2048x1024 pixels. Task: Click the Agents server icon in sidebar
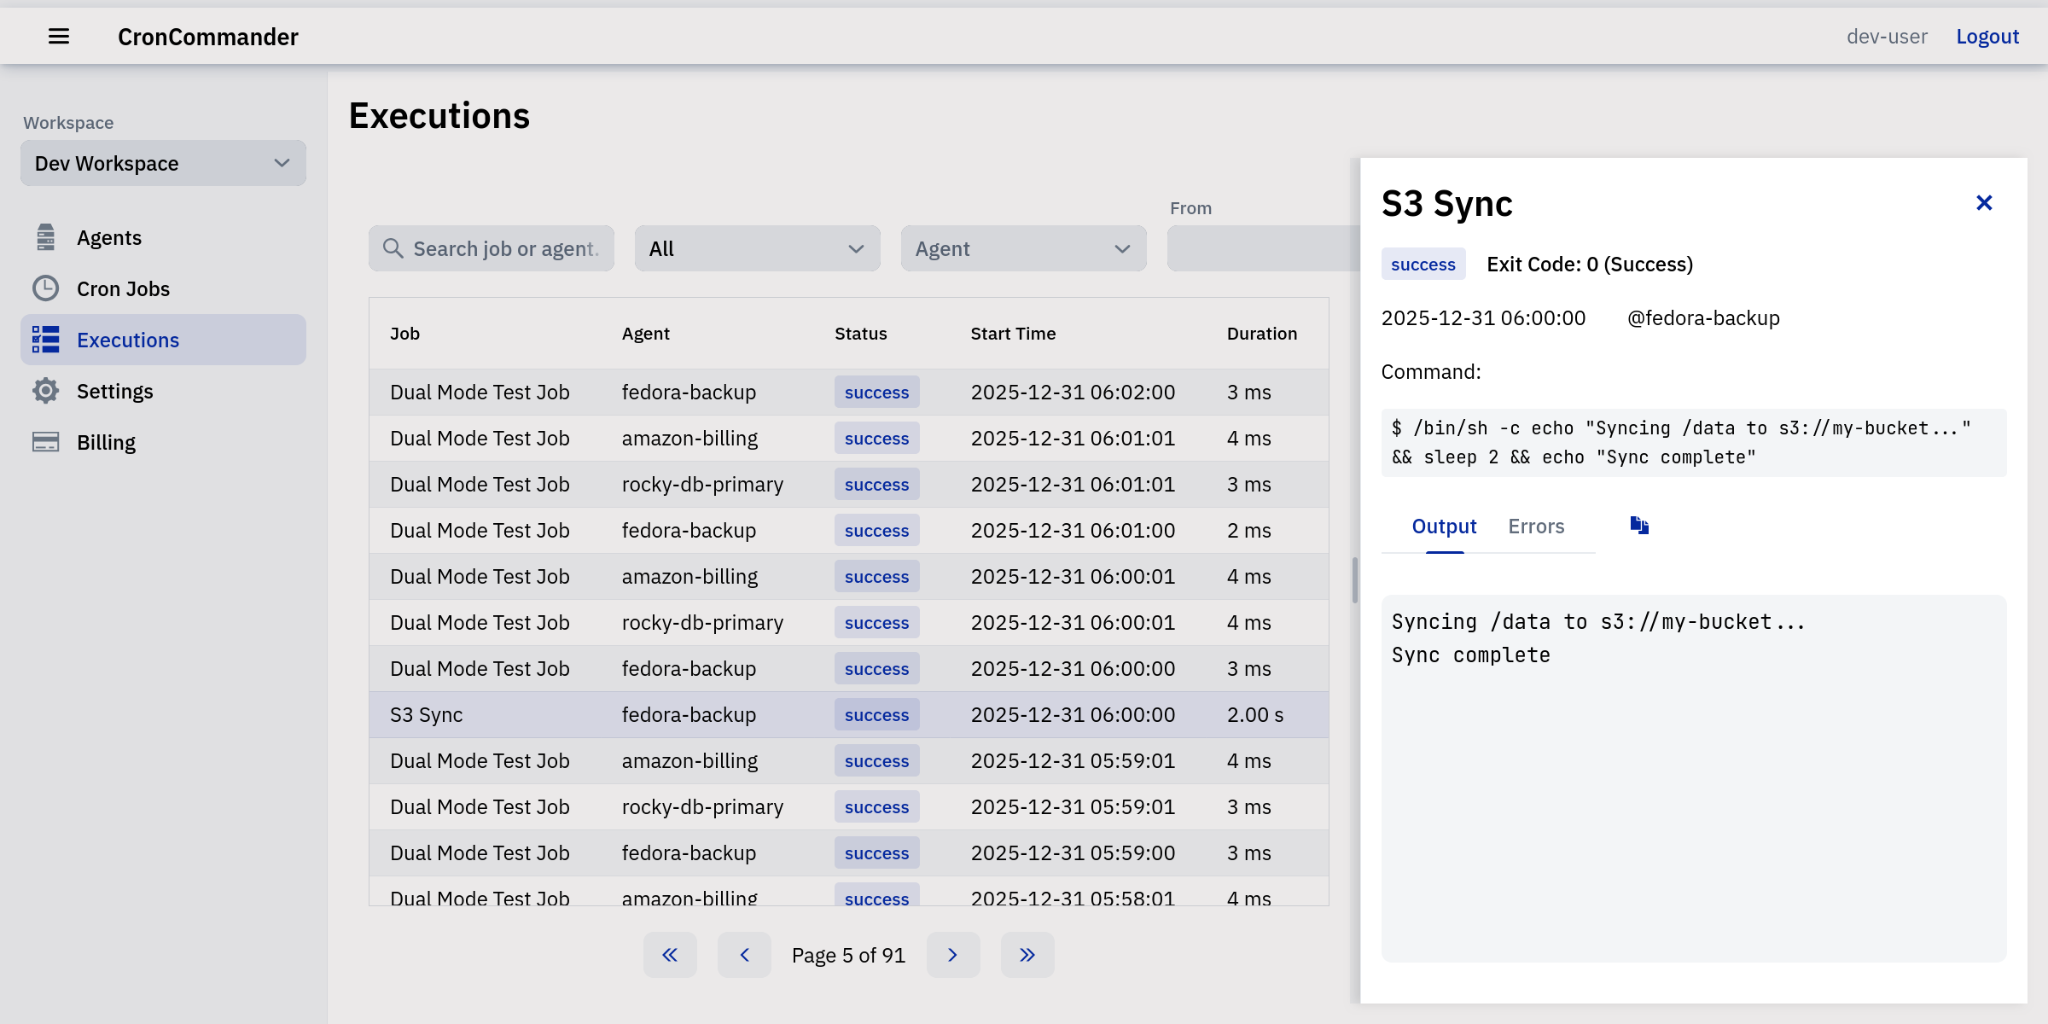[46, 237]
